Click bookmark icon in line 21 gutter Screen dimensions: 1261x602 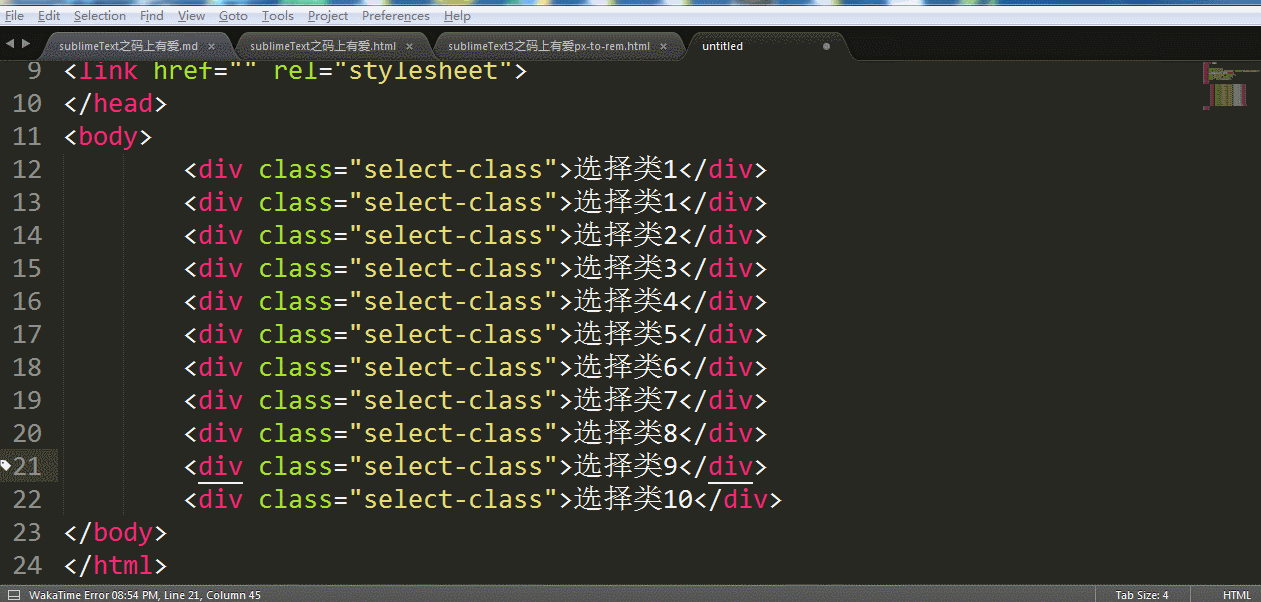tap(5, 465)
